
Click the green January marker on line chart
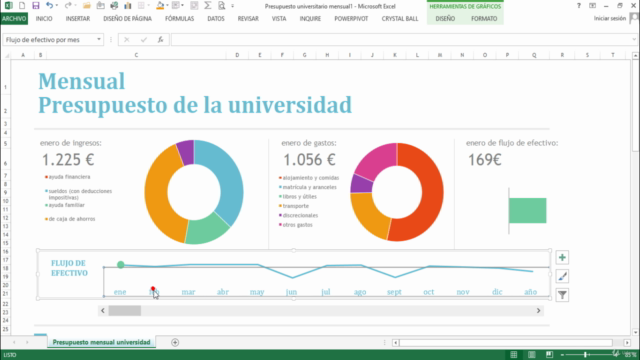pos(120,265)
